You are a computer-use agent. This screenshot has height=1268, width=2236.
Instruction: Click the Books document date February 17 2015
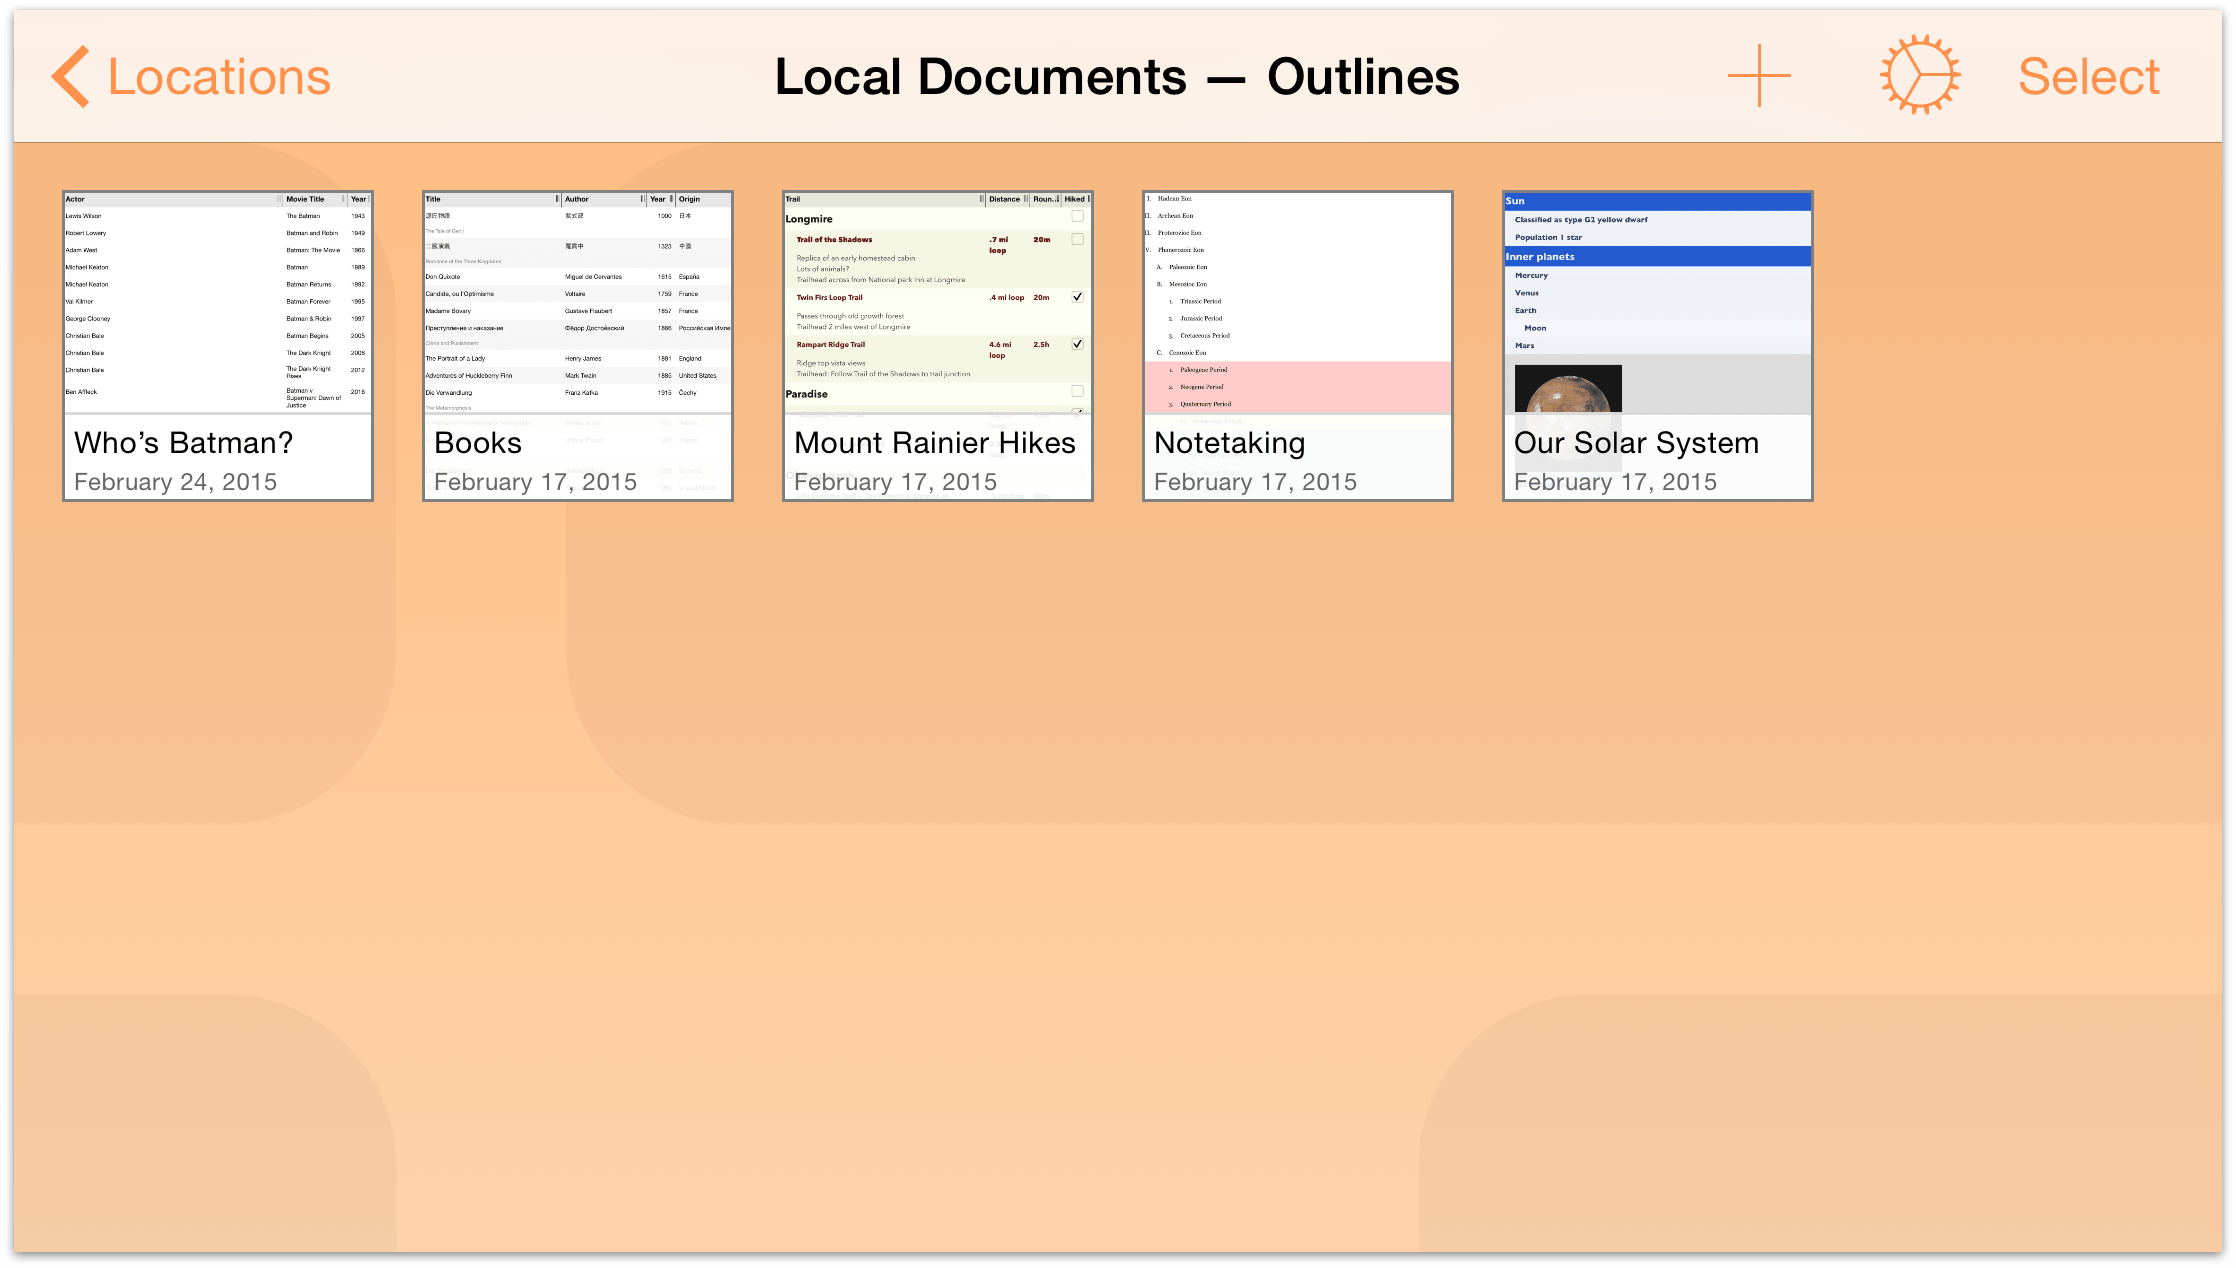point(534,480)
